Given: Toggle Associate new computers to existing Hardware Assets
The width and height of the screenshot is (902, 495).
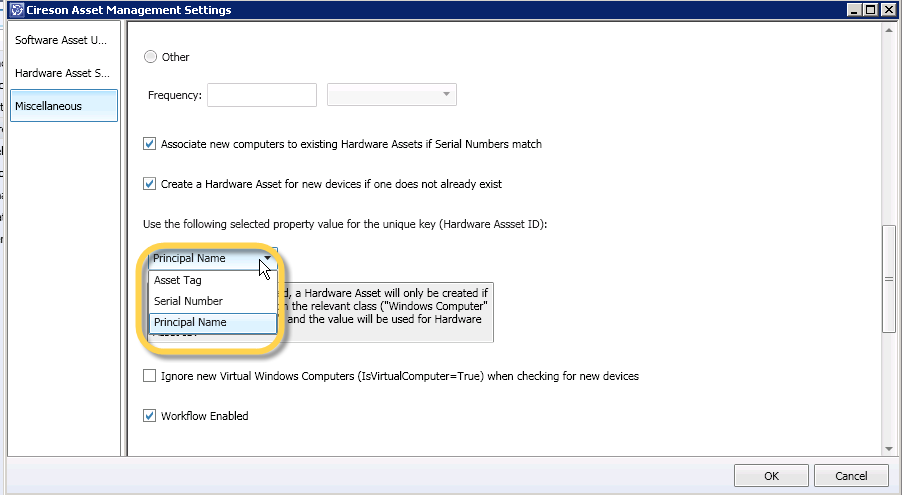Looking at the screenshot, I should 151,144.
